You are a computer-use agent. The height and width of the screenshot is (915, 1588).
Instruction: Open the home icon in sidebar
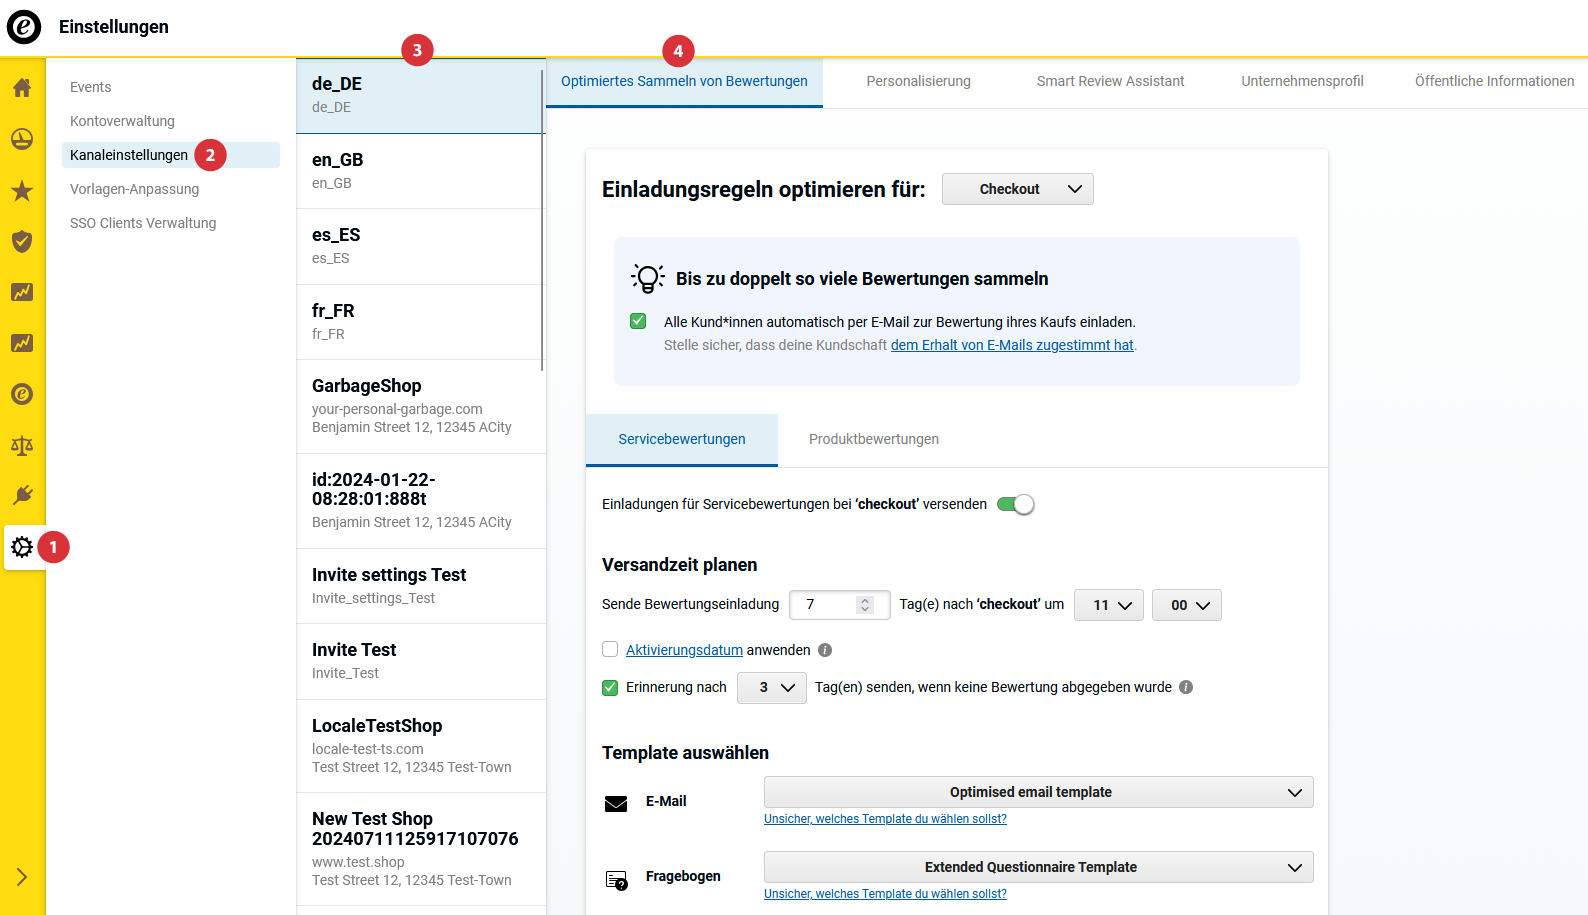(22, 88)
